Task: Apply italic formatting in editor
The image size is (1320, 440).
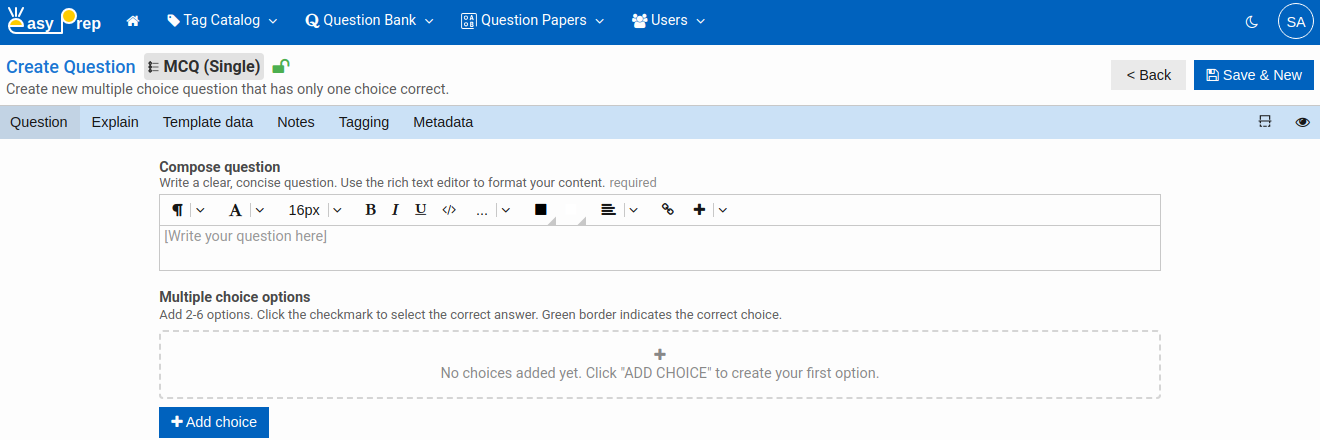Action: pos(395,210)
